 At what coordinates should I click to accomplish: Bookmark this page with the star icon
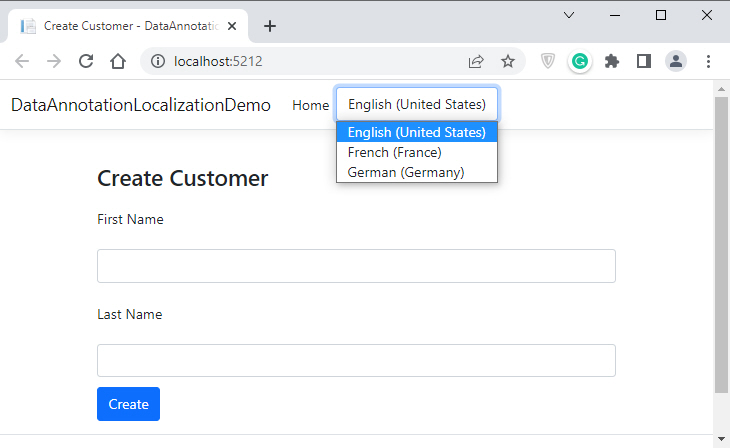(x=508, y=61)
